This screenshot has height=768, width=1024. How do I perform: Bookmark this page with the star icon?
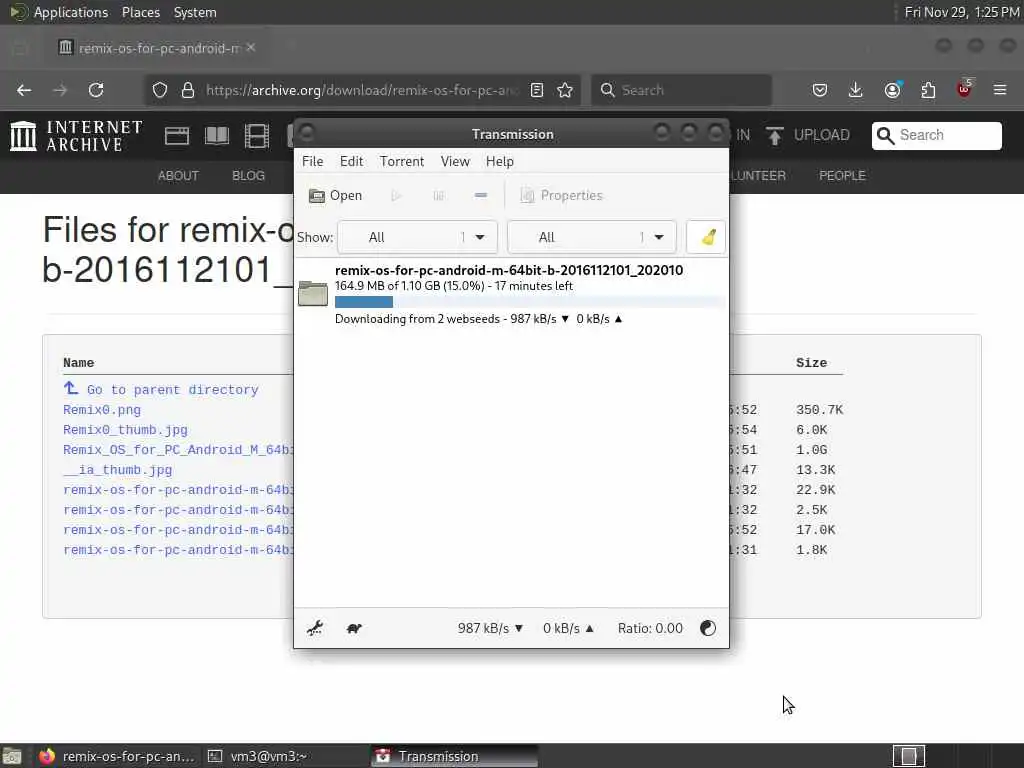tap(566, 90)
